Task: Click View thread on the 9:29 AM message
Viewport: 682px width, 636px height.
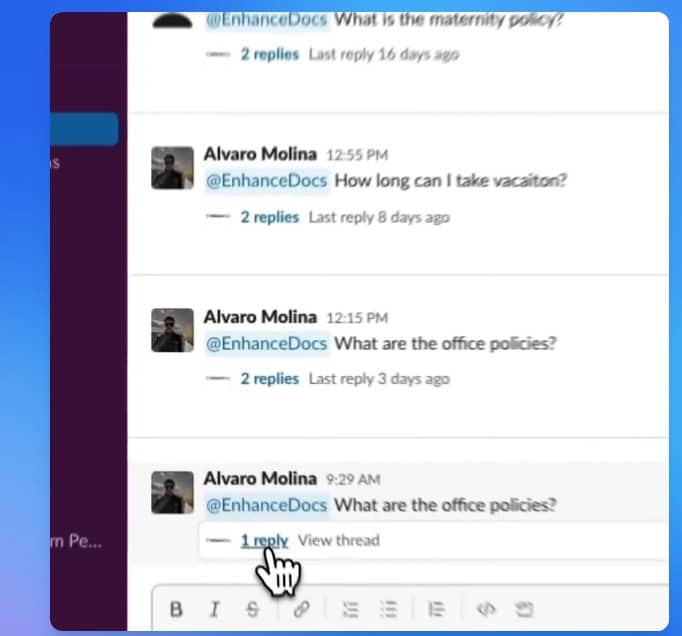Action: 339,540
